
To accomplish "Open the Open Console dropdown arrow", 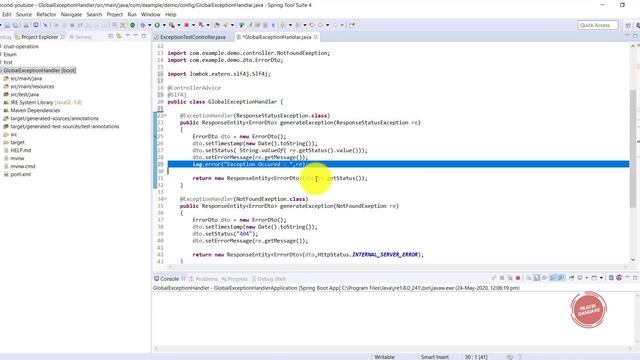I will (601, 278).
